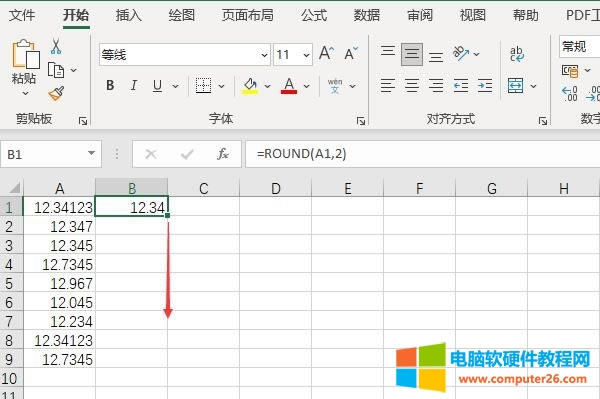Click the Merge and Center icon

tap(515, 85)
